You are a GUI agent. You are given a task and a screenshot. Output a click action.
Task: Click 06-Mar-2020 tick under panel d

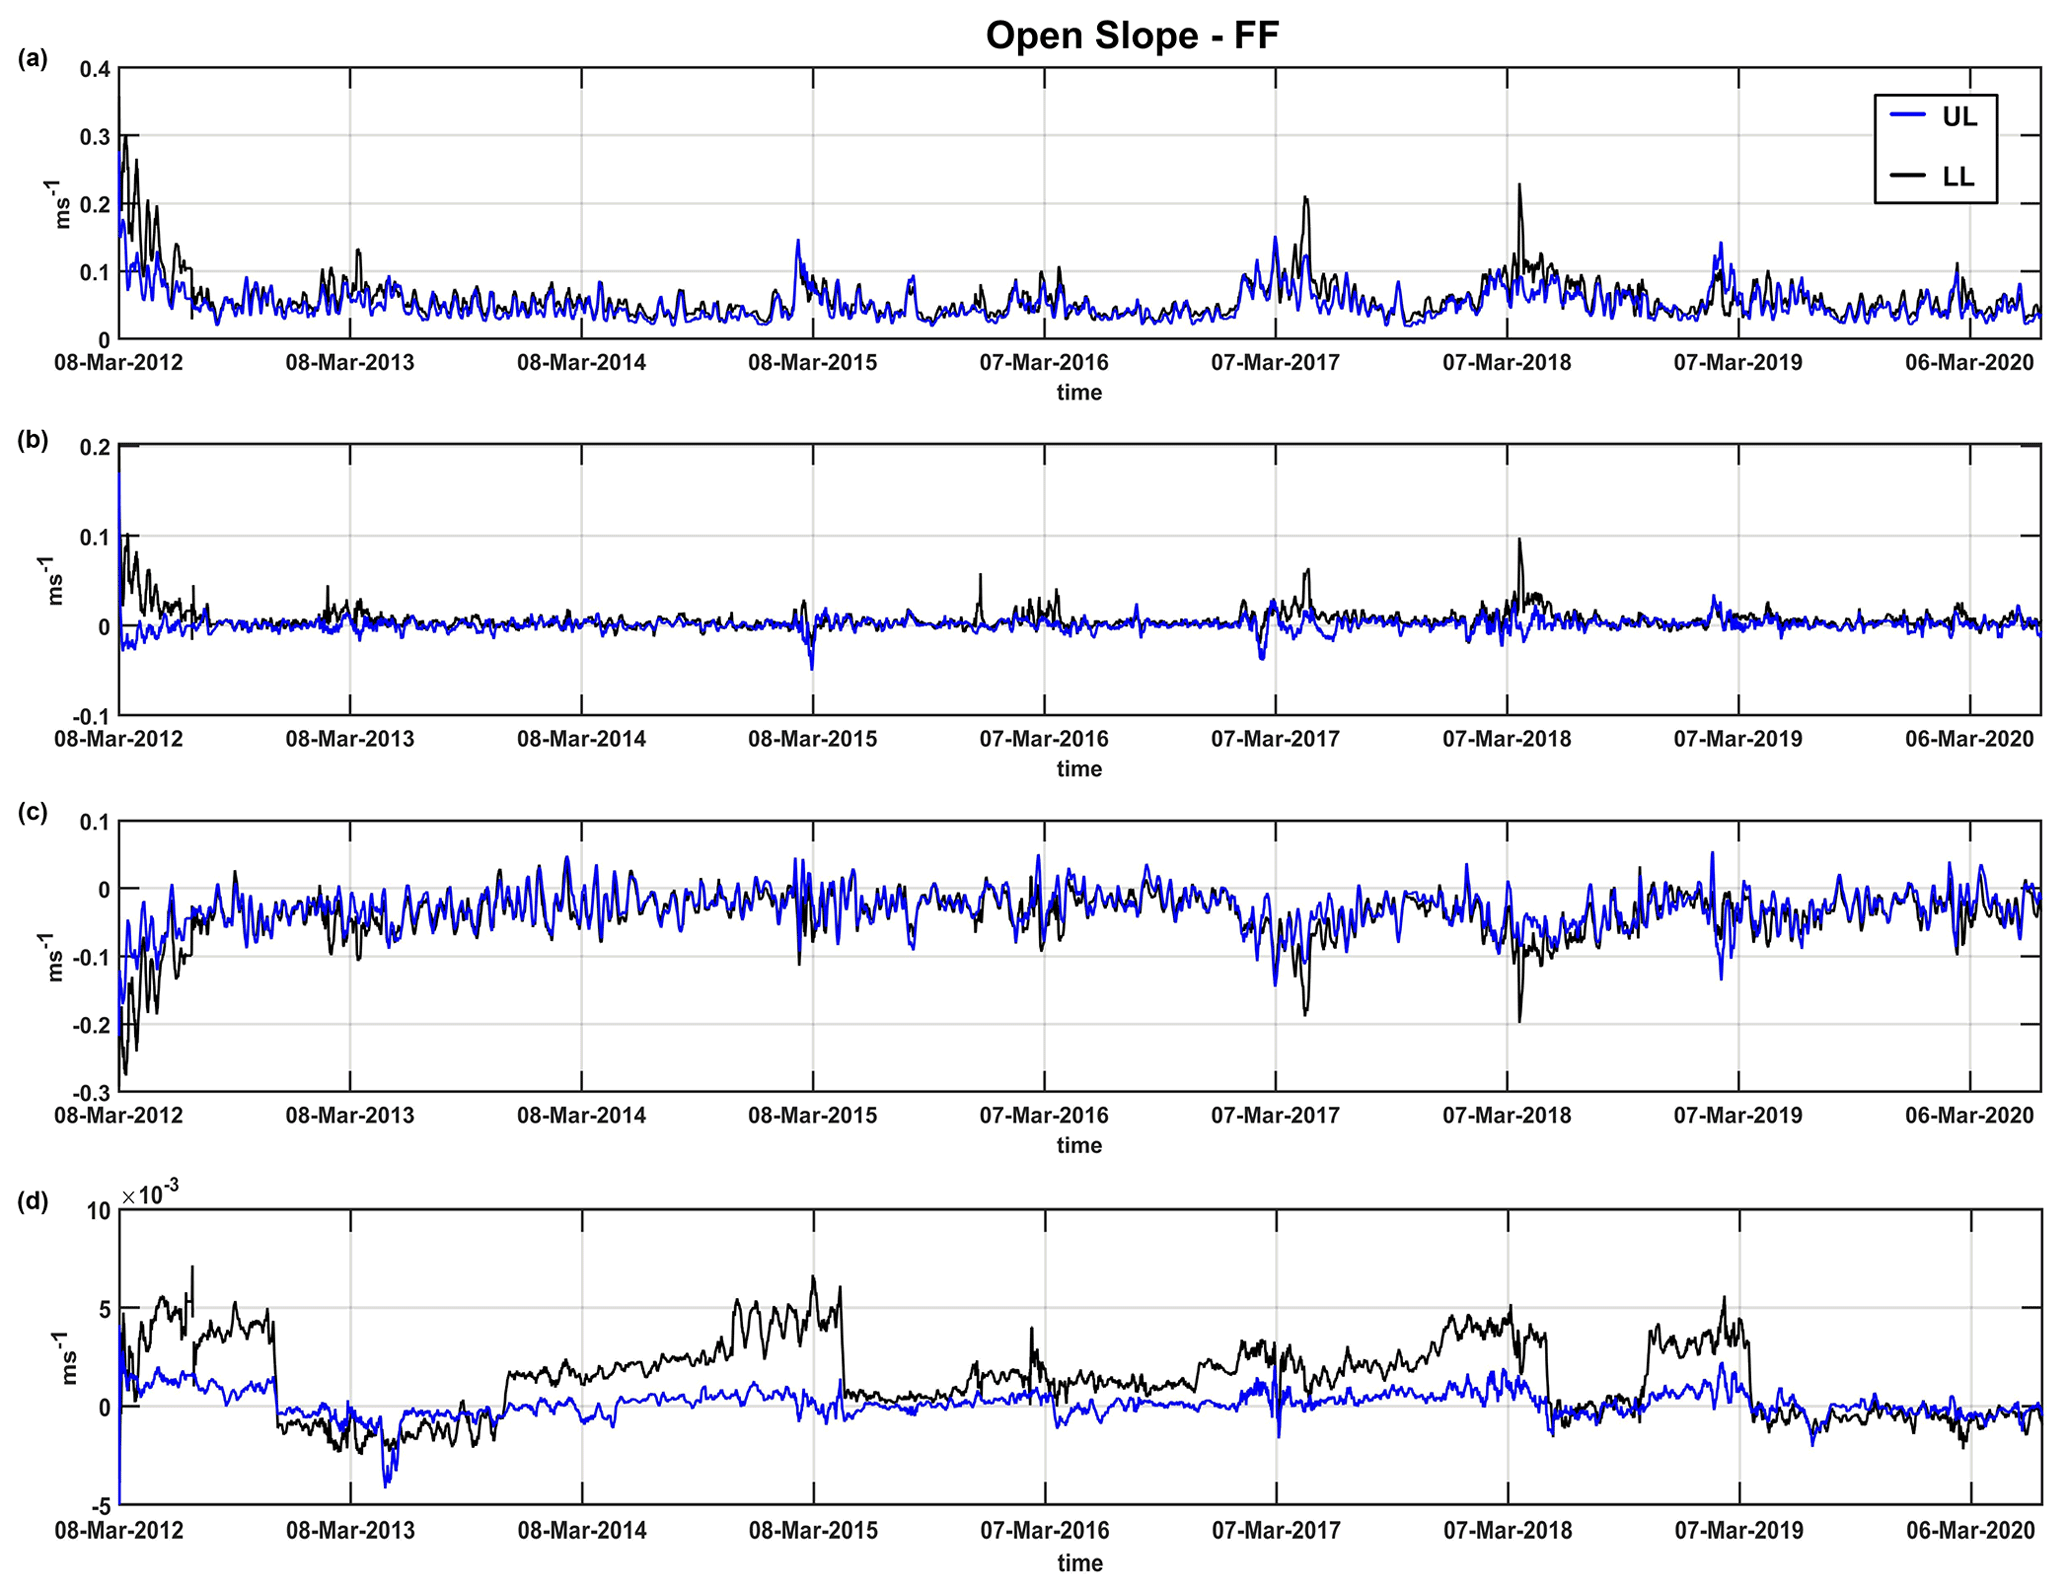click(1970, 1531)
